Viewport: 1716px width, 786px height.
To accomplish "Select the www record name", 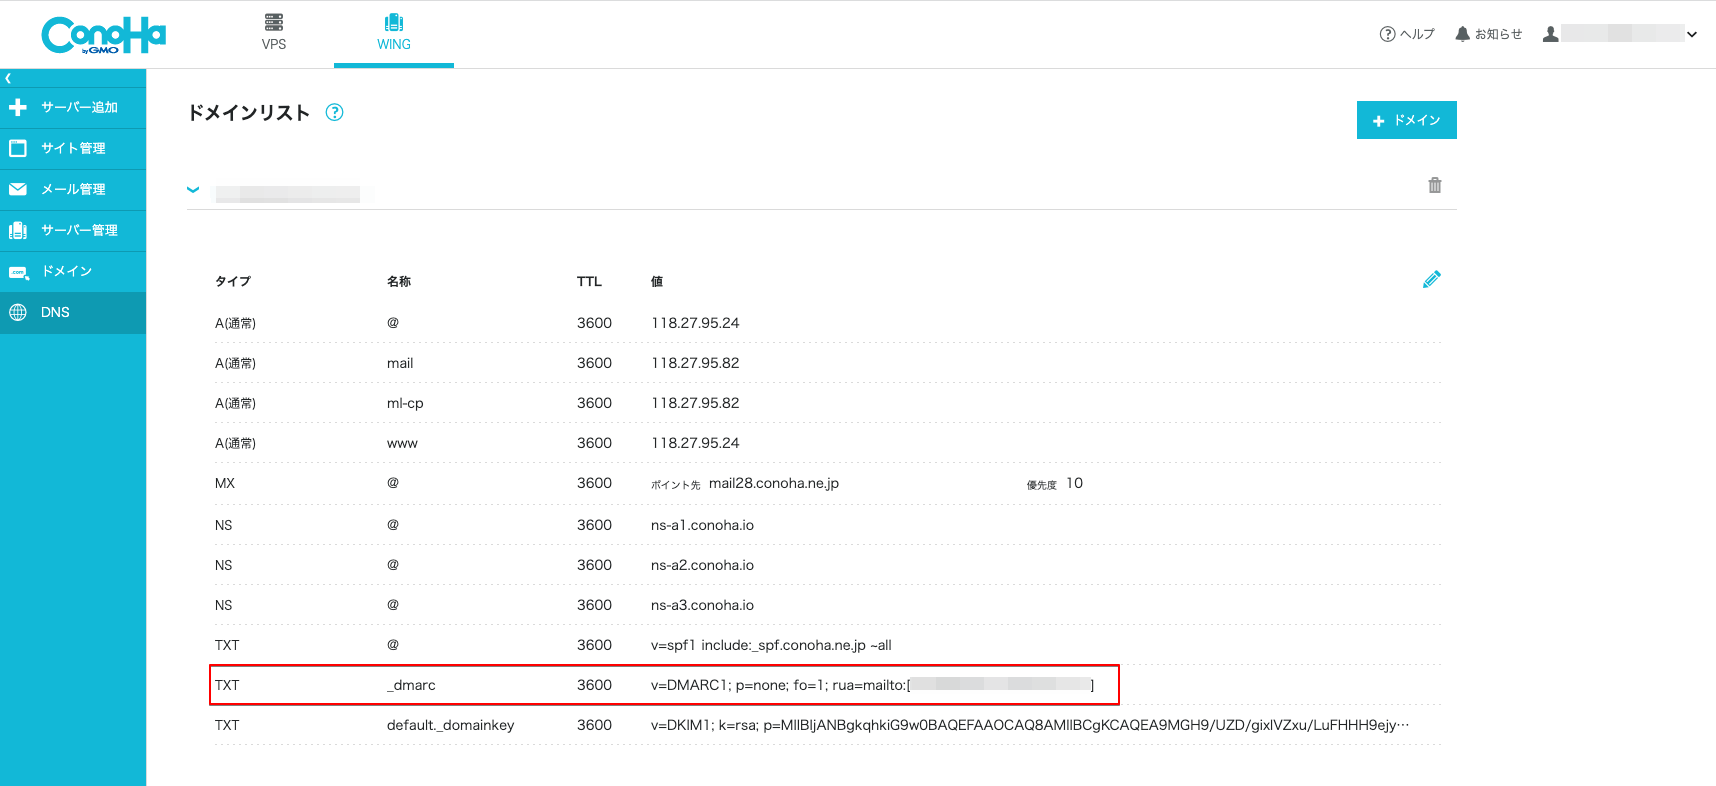I will tap(402, 443).
